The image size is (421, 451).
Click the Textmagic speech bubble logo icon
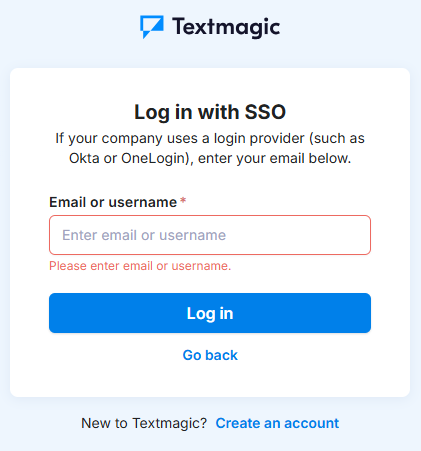tap(152, 27)
